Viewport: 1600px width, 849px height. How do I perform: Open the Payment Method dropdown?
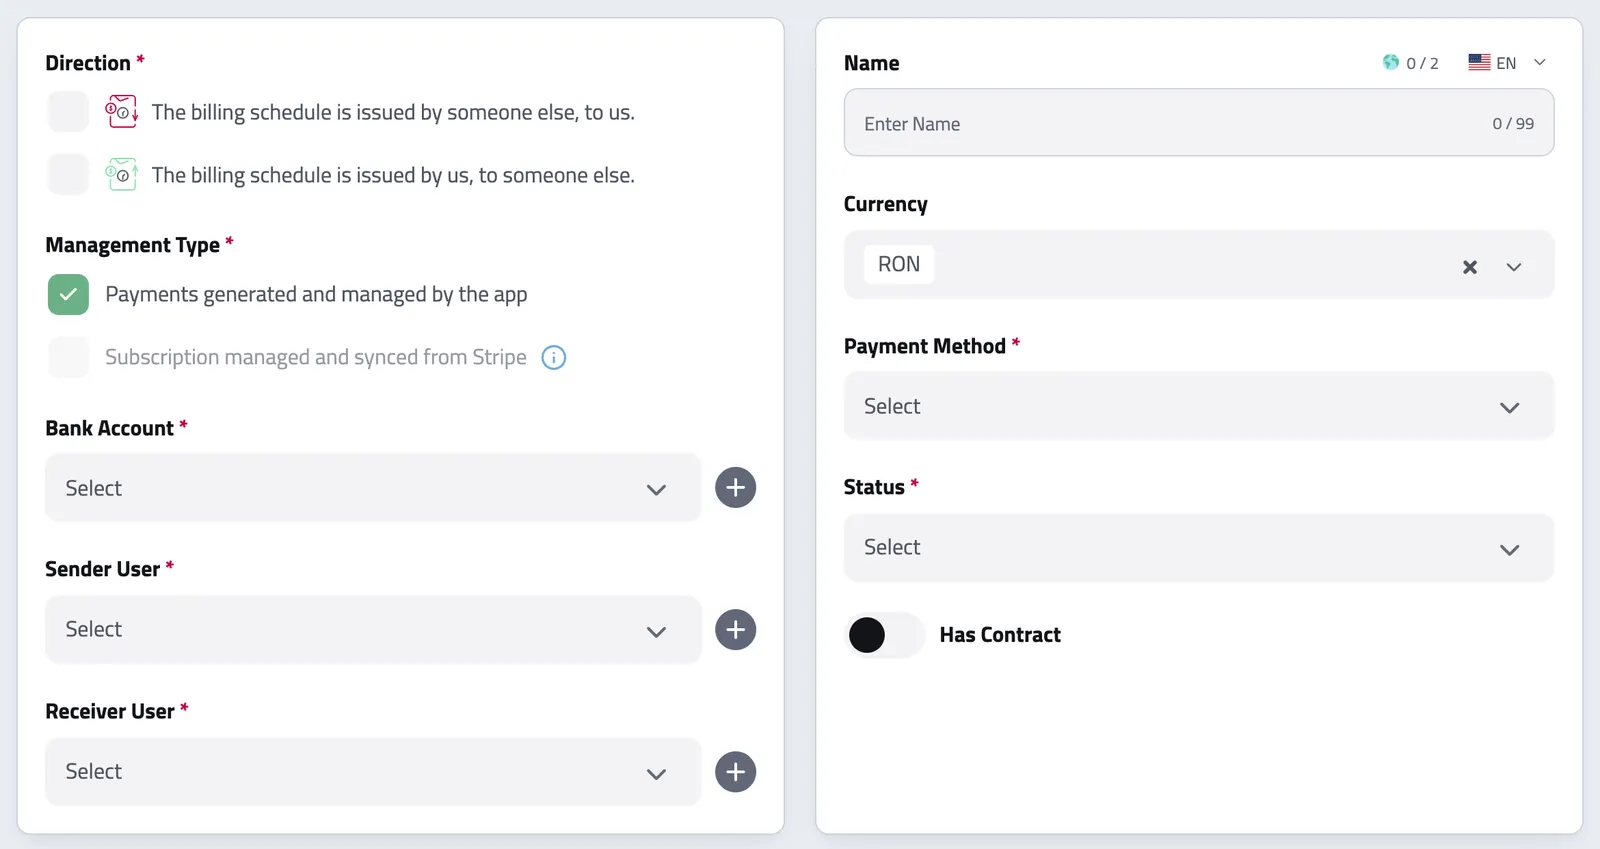(1199, 406)
